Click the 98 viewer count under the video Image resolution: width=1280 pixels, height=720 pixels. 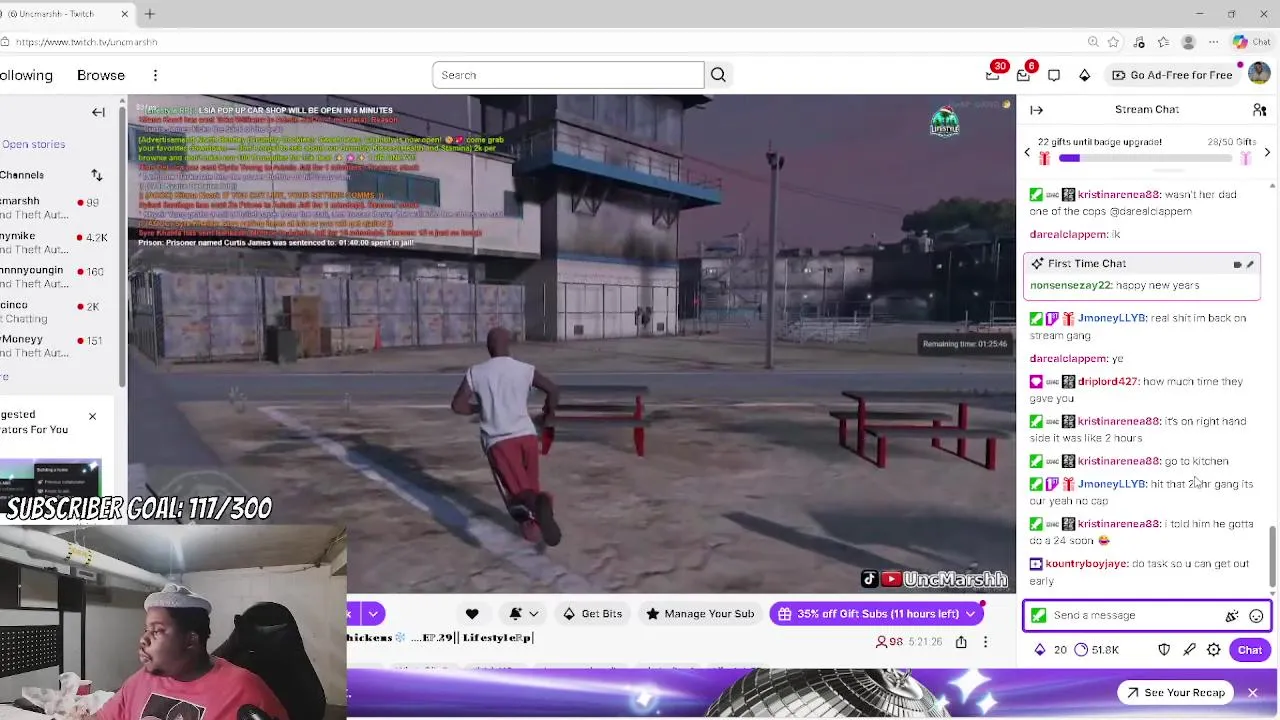coord(889,642)
